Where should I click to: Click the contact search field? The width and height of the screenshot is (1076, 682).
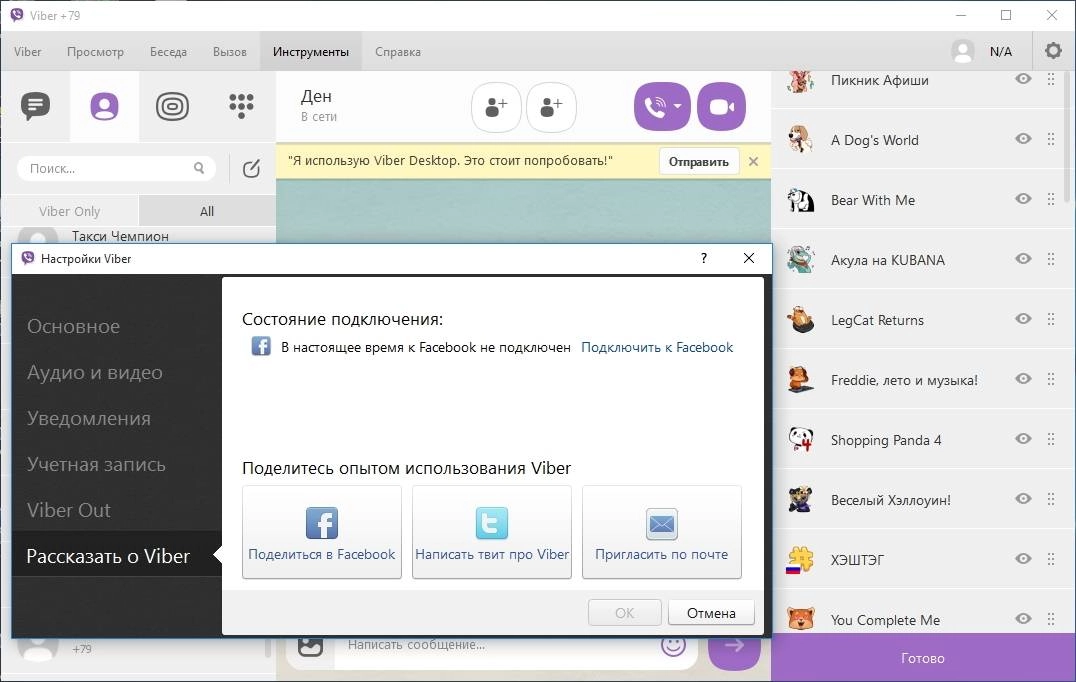point(116,168)
